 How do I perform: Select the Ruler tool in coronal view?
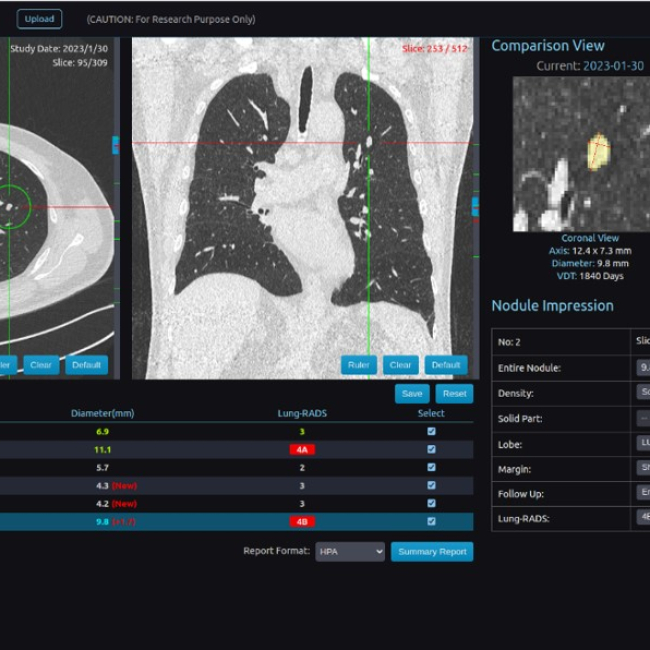point(358,365)
